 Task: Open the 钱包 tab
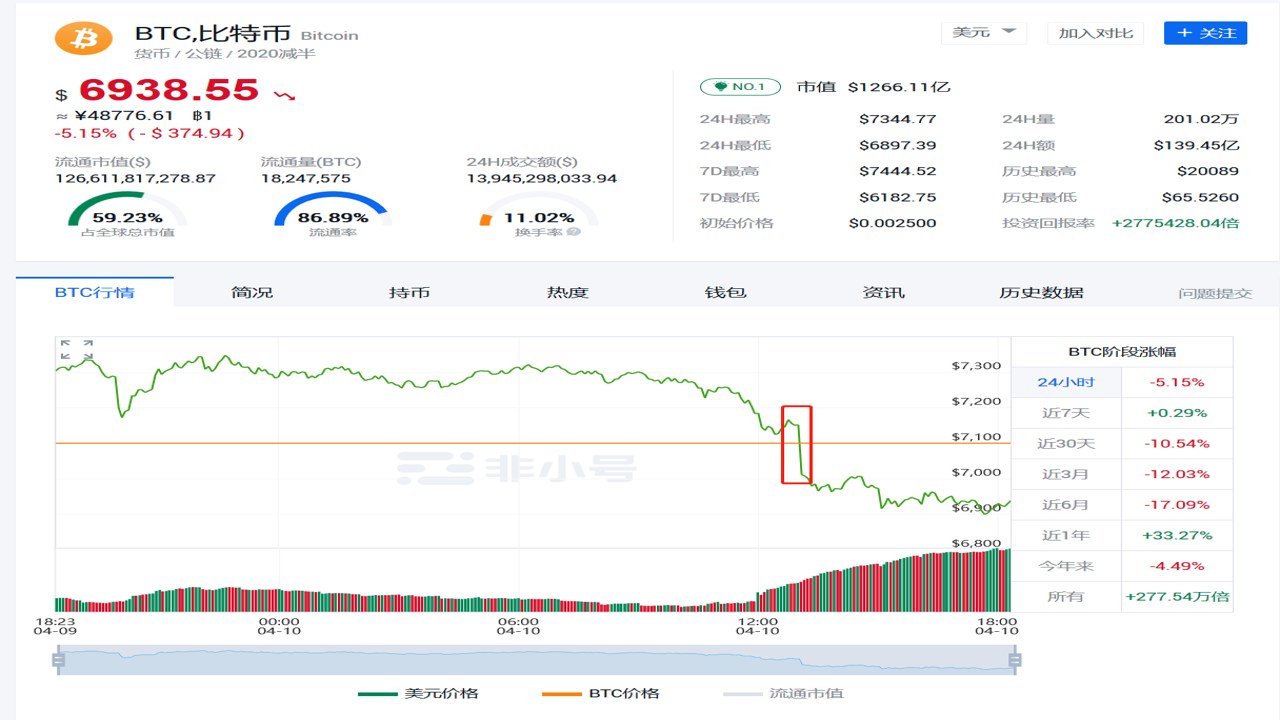point(725,292)
